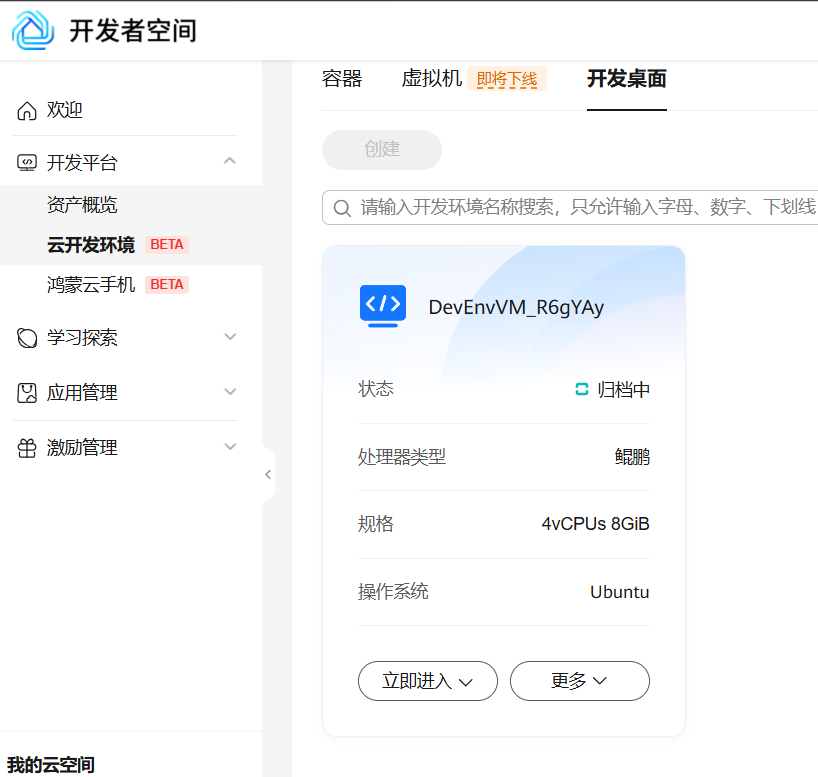Click the 开发者空间 house logo icon
The width and height of the screenshot is (818, 777).
tap(33, 30)
